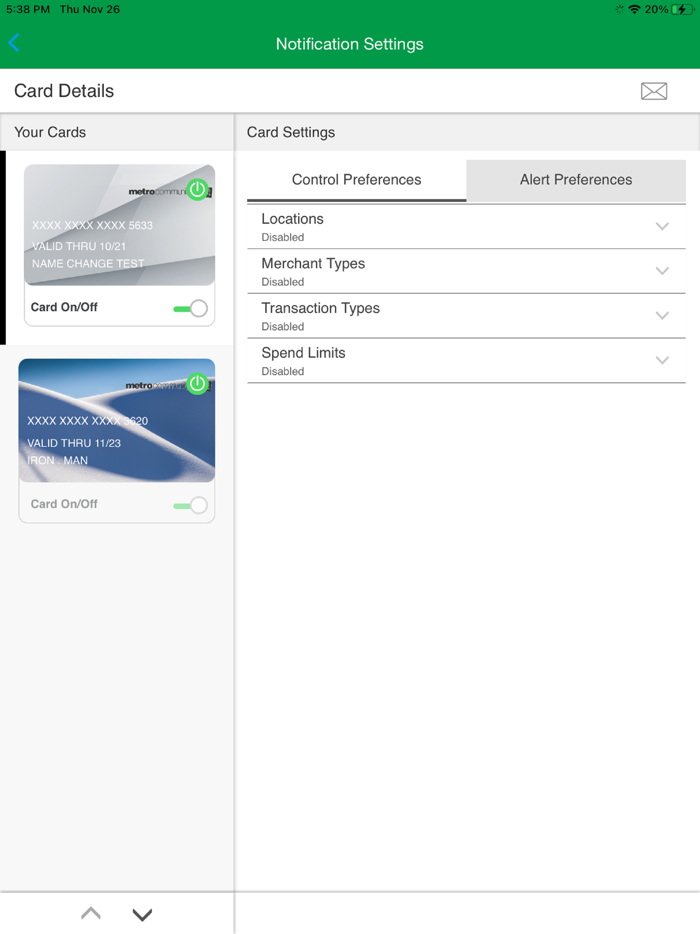Tap power icon on card ending 3620
This screenshot has height=934, width=700.
197,384
